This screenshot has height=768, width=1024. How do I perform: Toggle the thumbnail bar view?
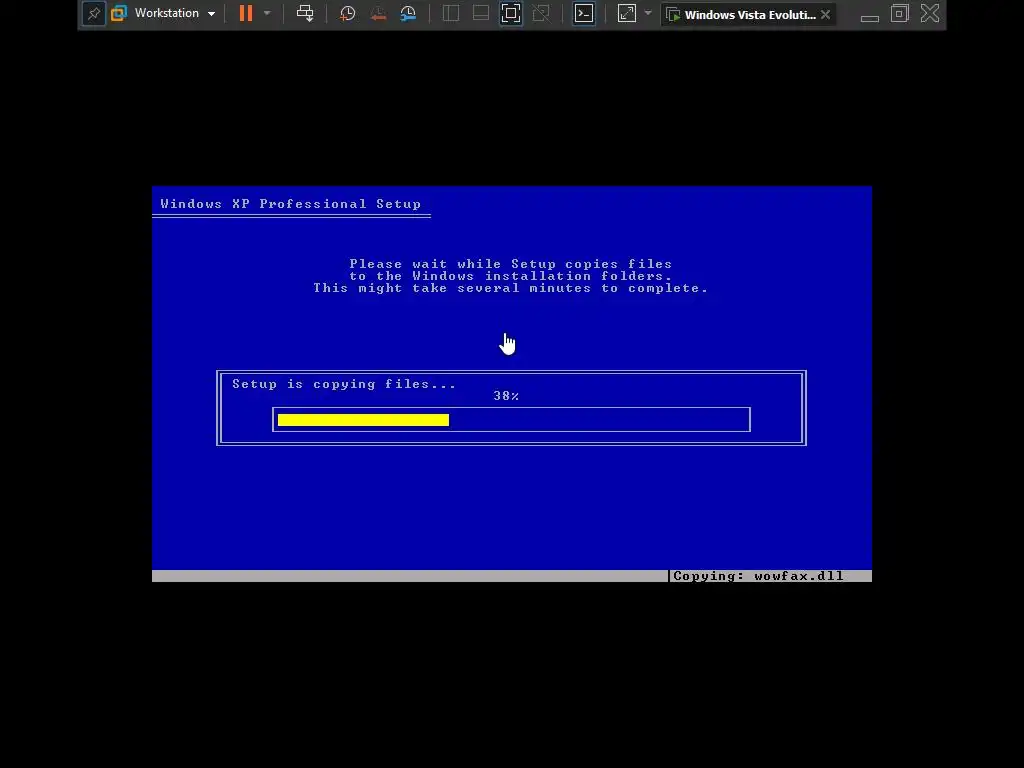pos(481,13)
